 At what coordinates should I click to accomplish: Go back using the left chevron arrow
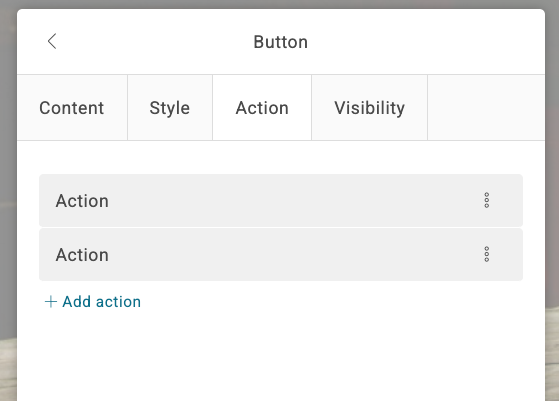pos(52,41)
